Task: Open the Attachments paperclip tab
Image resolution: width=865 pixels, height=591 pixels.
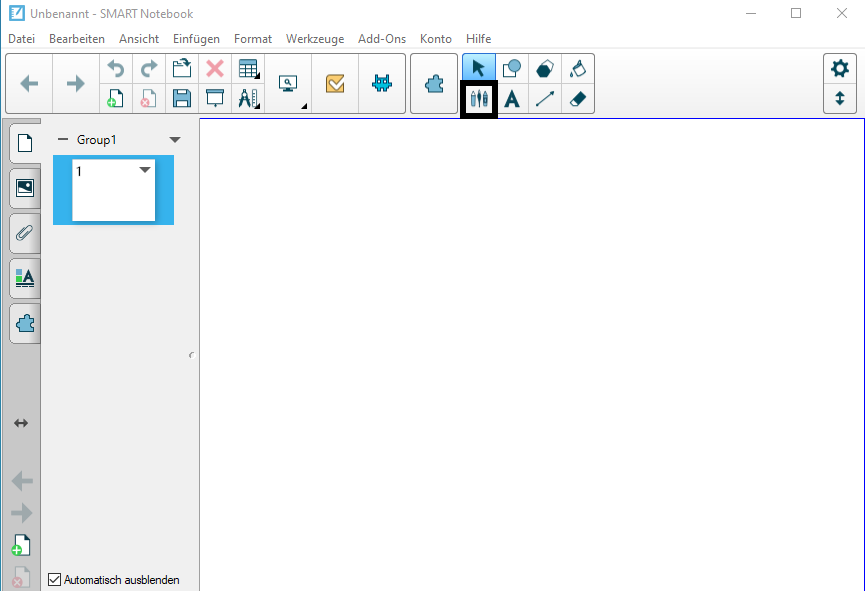Action: 25,233
